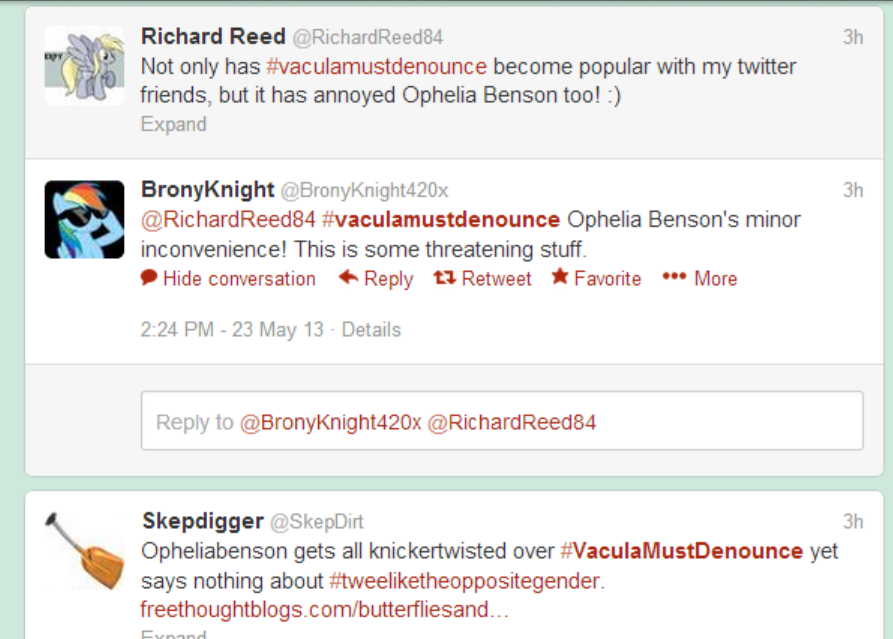Open Skepdigger's shovel avatar
893x639 pixels.
pyautogui.click(x=84, y=550)
